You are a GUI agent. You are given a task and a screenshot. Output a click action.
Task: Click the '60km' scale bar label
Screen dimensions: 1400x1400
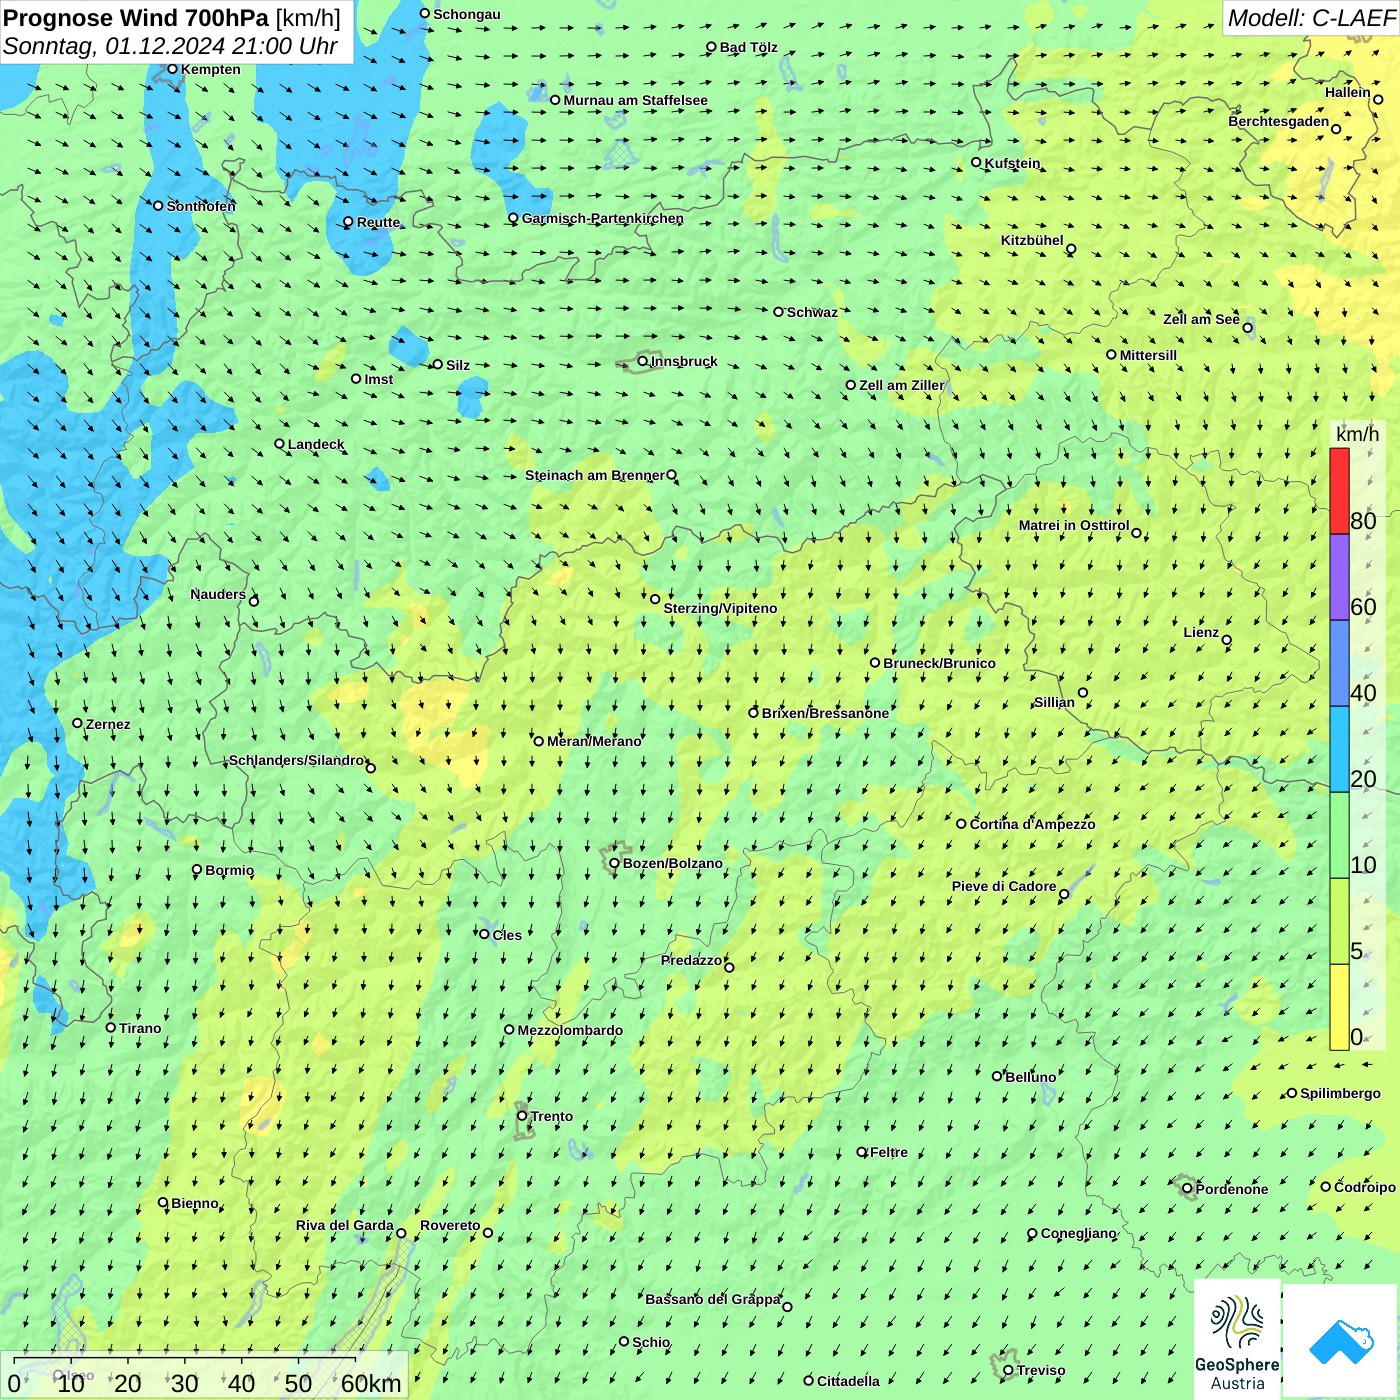click(x=371, y=1384)
